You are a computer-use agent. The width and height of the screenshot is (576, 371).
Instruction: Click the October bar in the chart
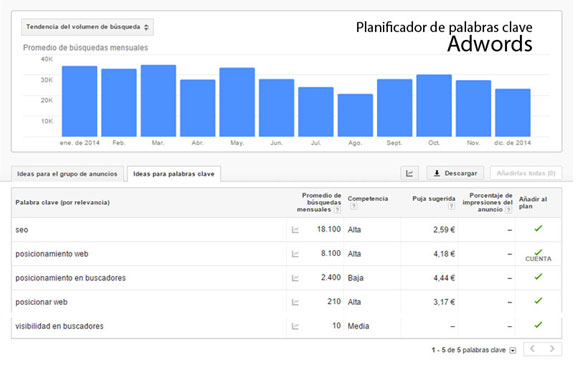[x=434, y=106]
